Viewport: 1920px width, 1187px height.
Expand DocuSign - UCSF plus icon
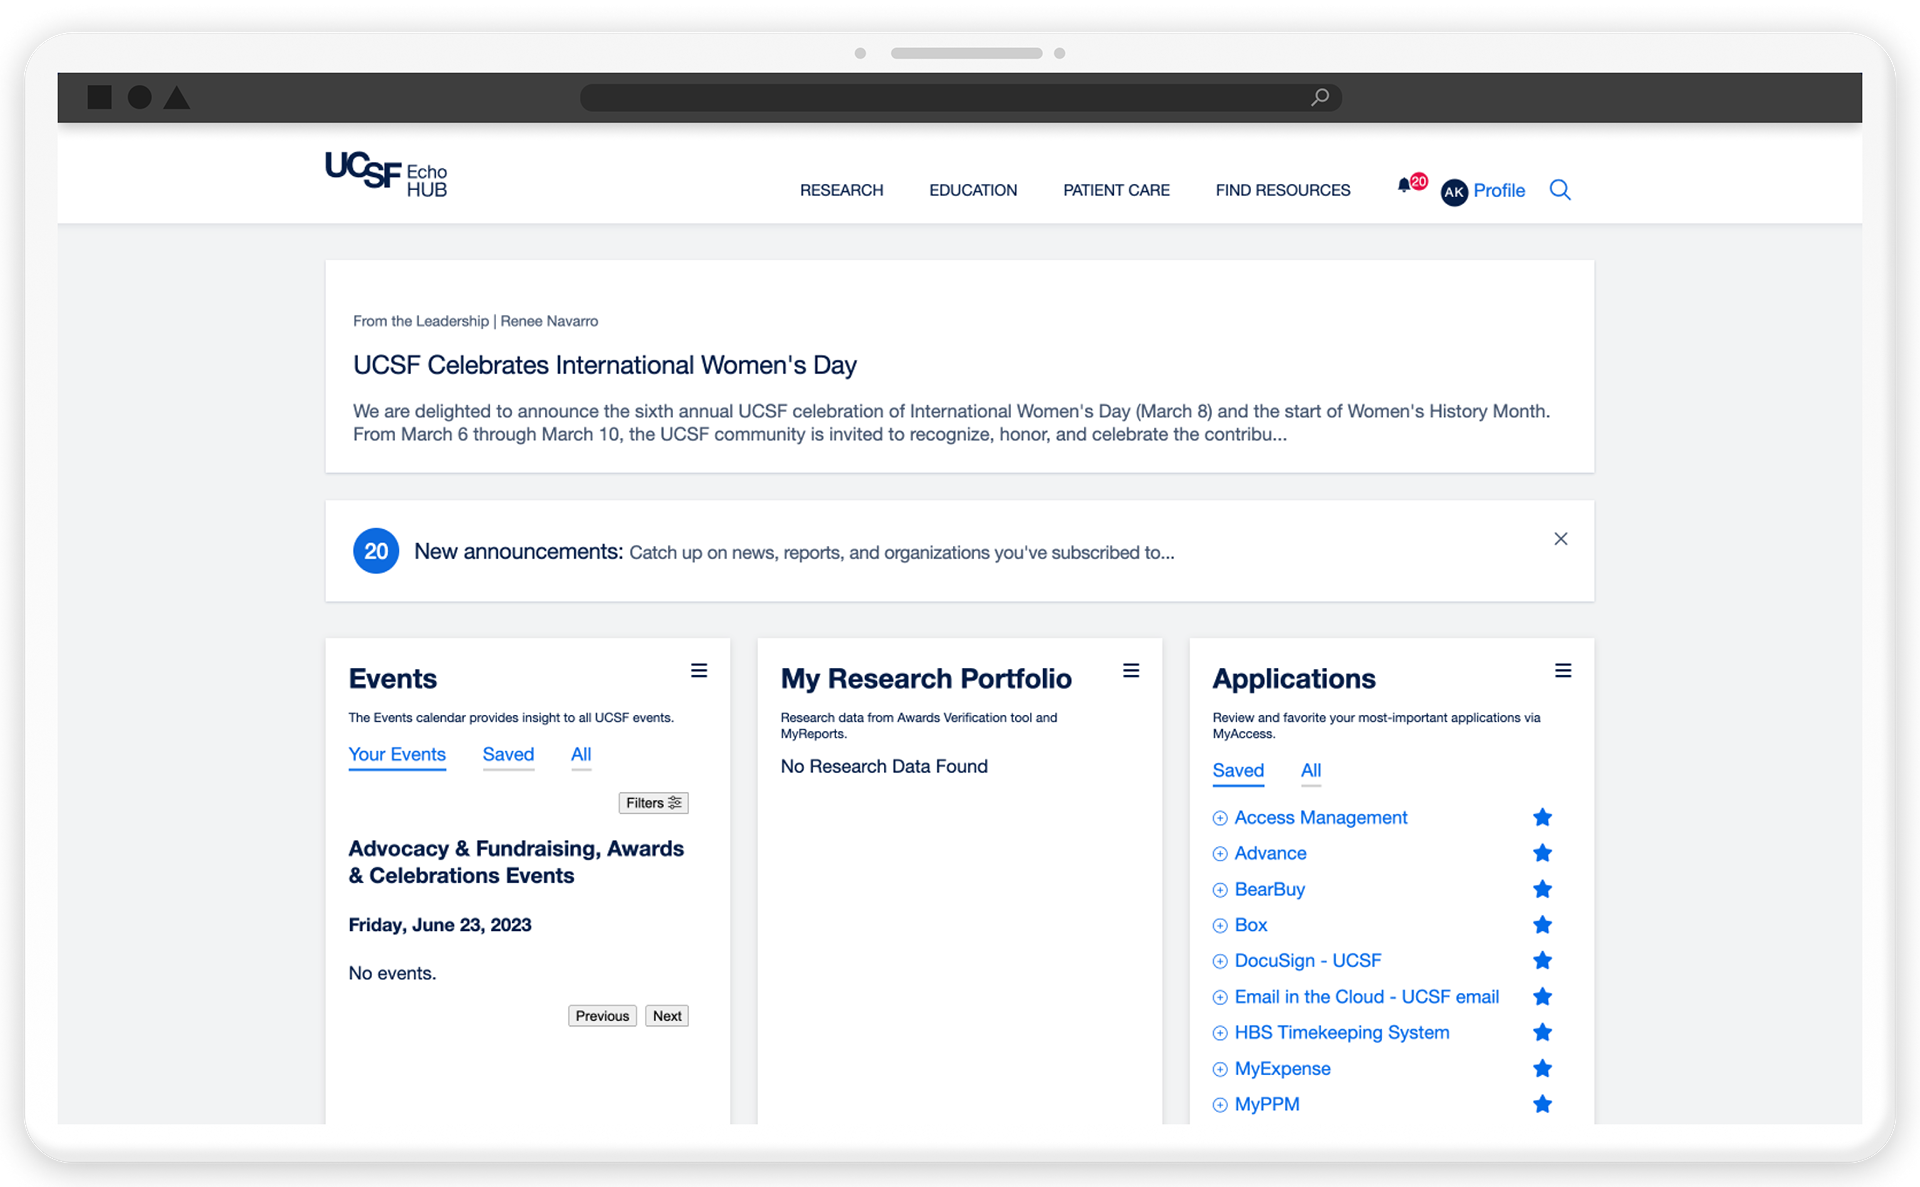pos(1220,962)
